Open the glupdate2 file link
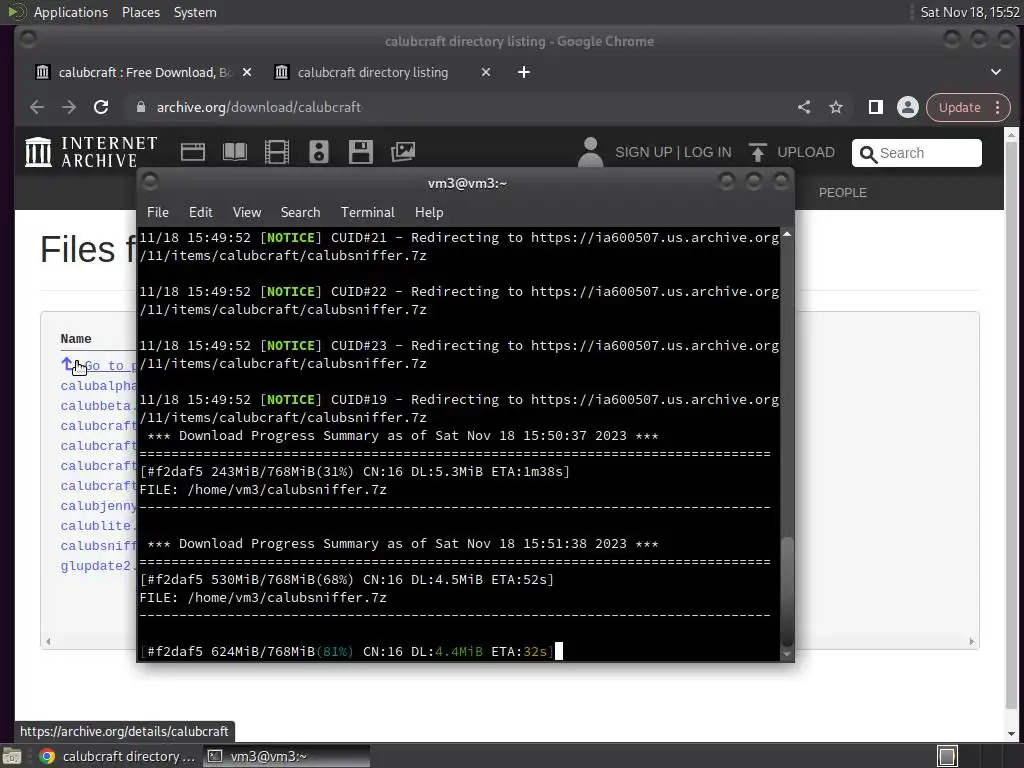Image resolution: width=1024 pixels, height=768 pixels. point(98,566)
